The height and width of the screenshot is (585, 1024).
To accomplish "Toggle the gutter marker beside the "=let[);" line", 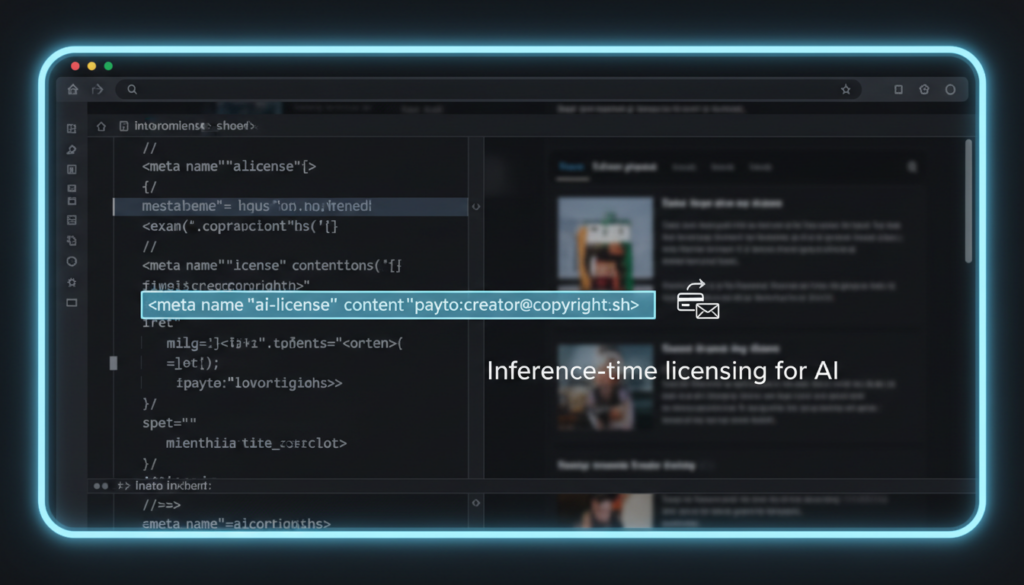I will [114, 363].
